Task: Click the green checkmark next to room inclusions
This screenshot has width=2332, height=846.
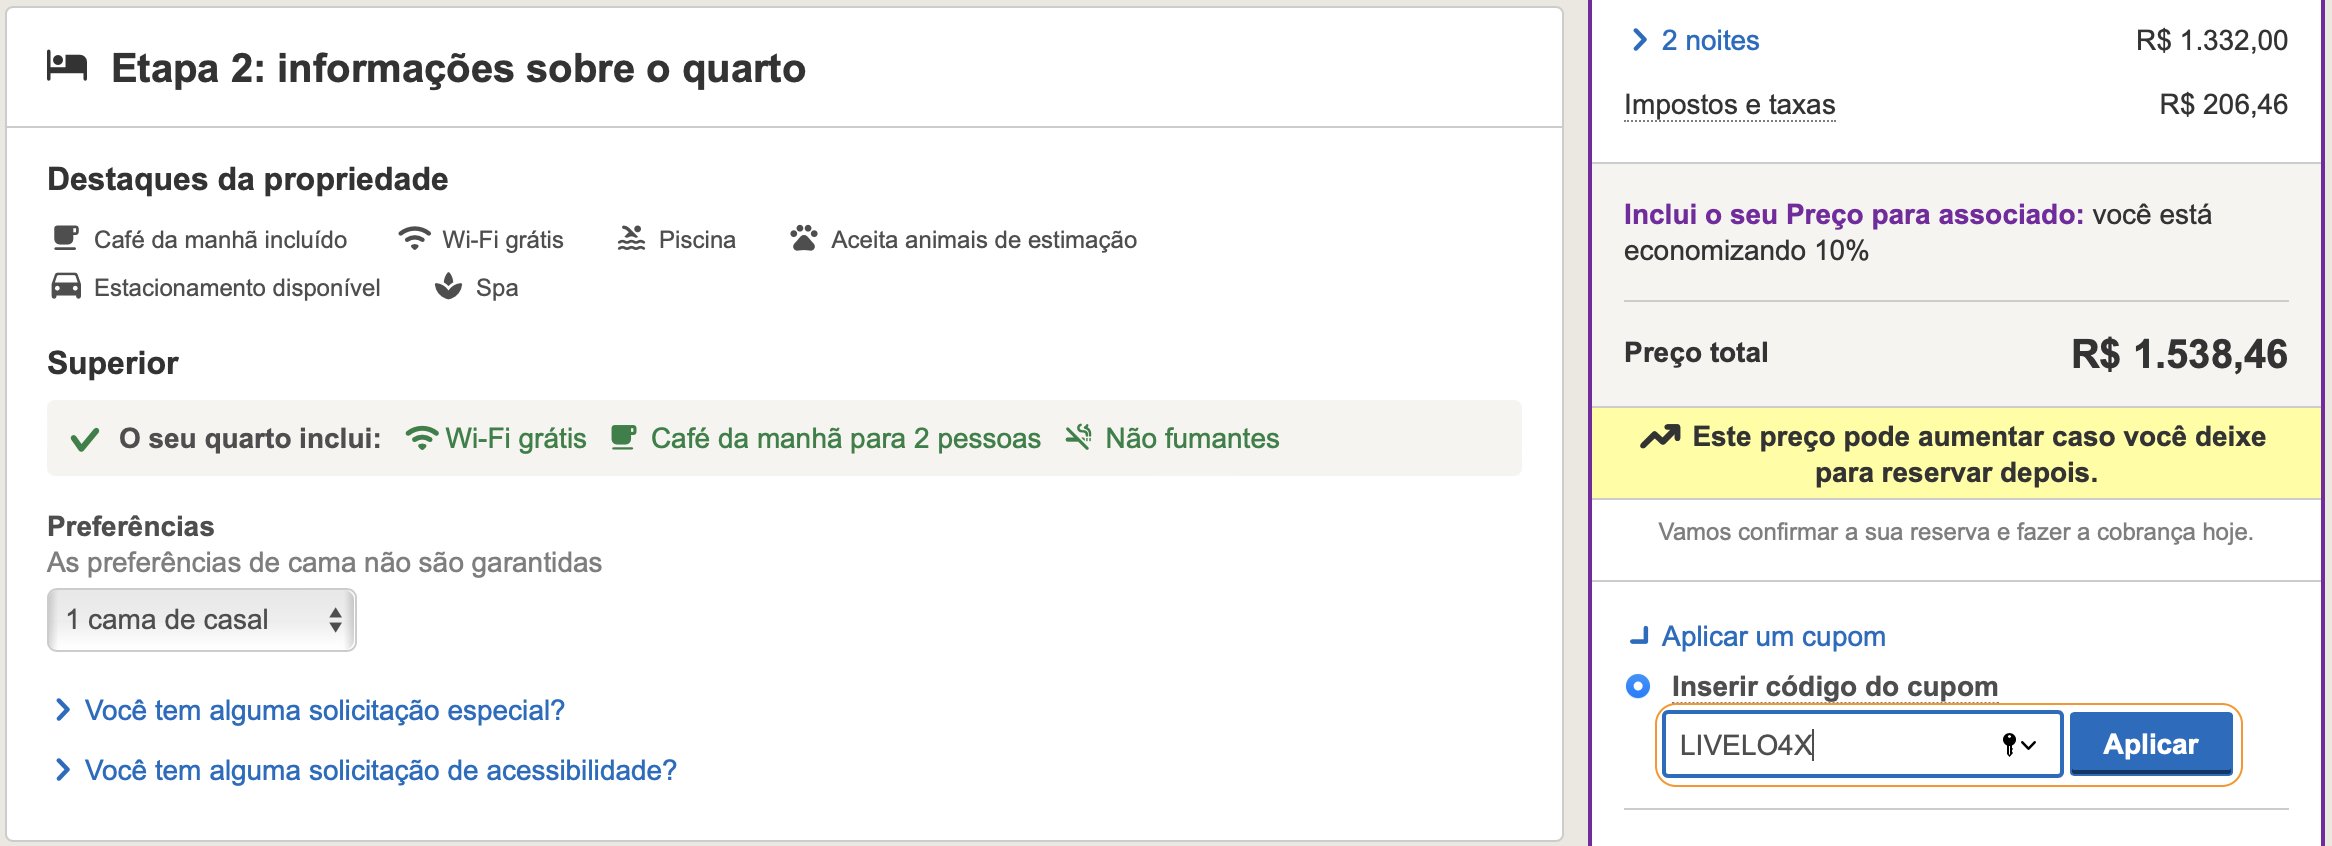Action: coord(85,439)
